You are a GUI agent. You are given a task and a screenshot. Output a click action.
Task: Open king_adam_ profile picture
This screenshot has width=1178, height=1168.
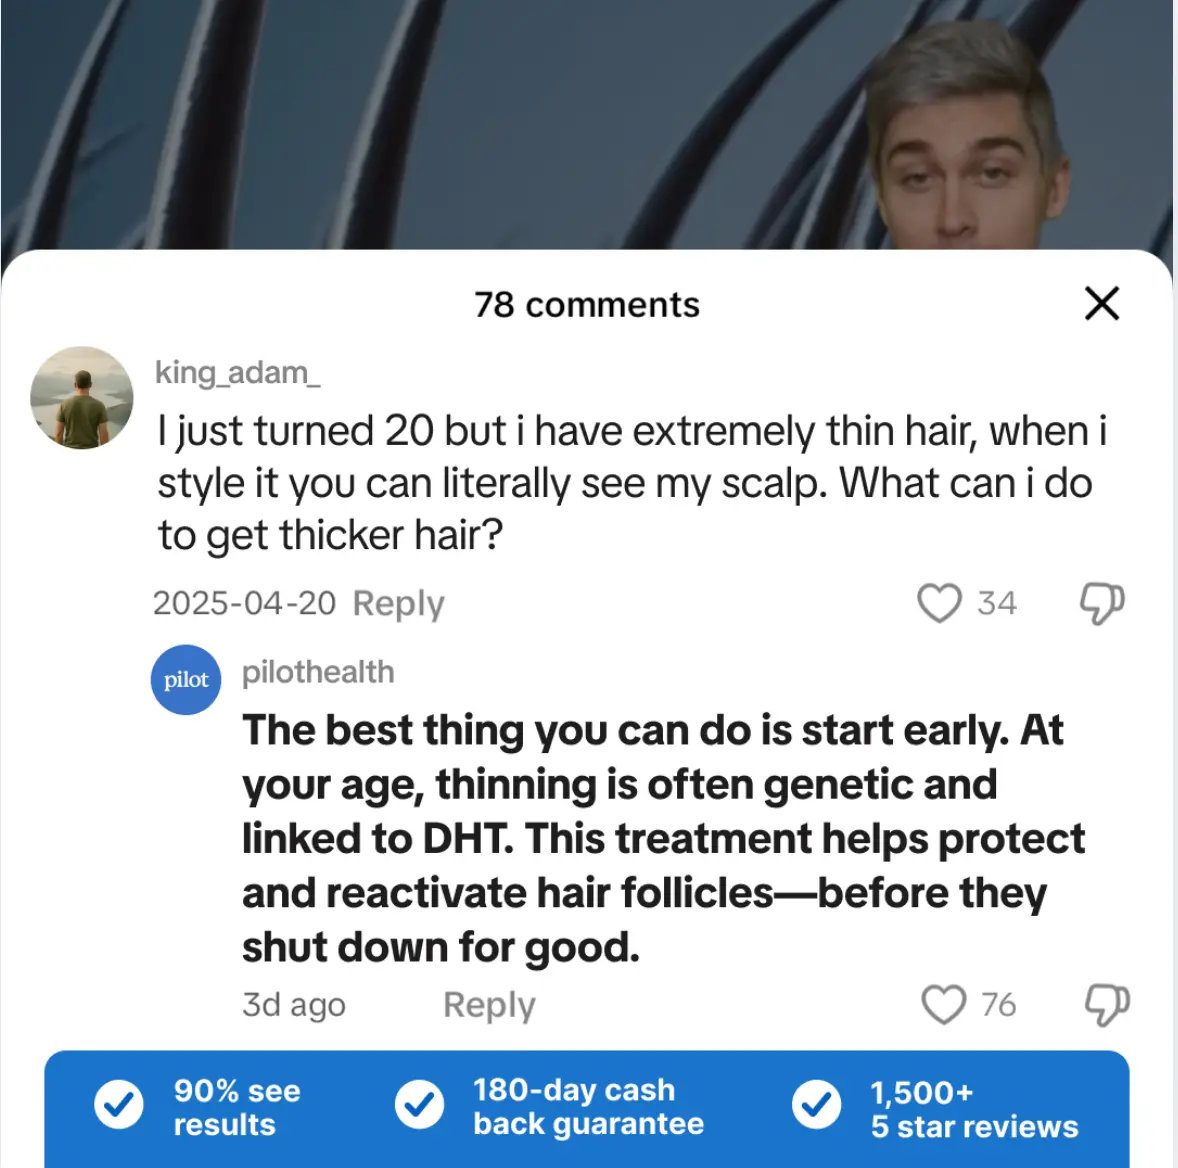coord(82,398)
